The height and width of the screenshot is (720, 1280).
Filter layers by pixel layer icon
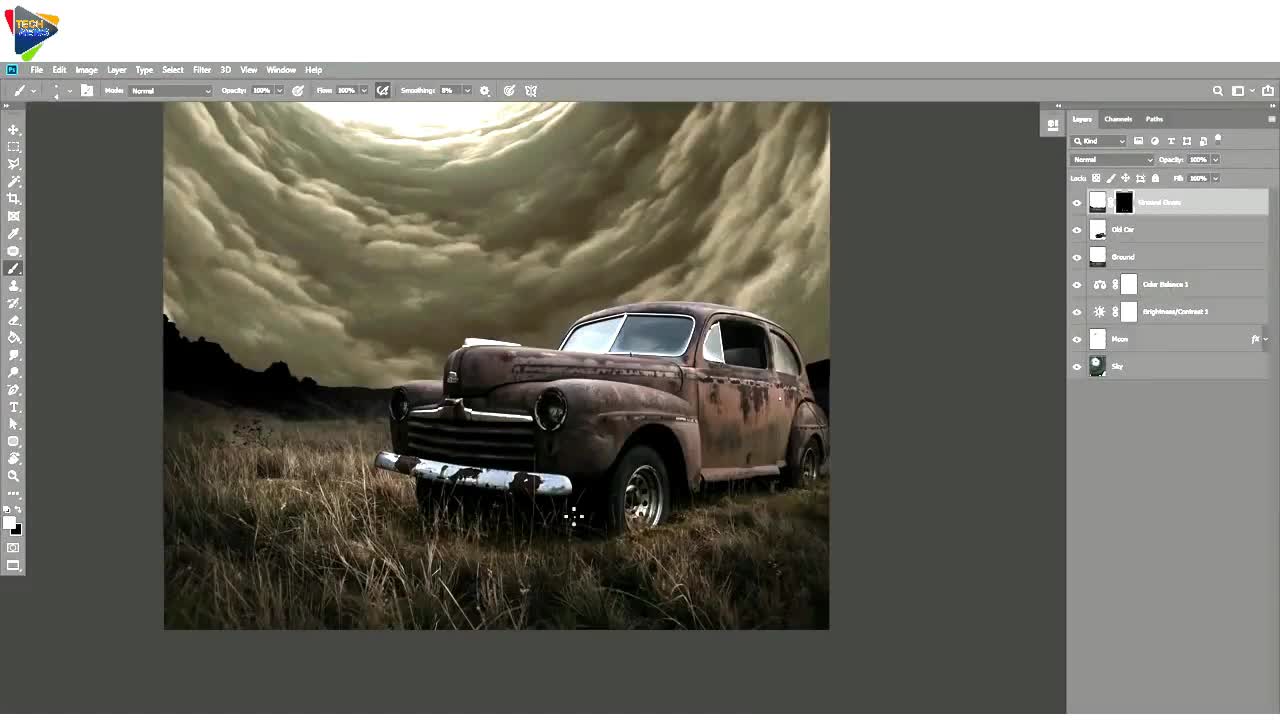coord(1138,141)
